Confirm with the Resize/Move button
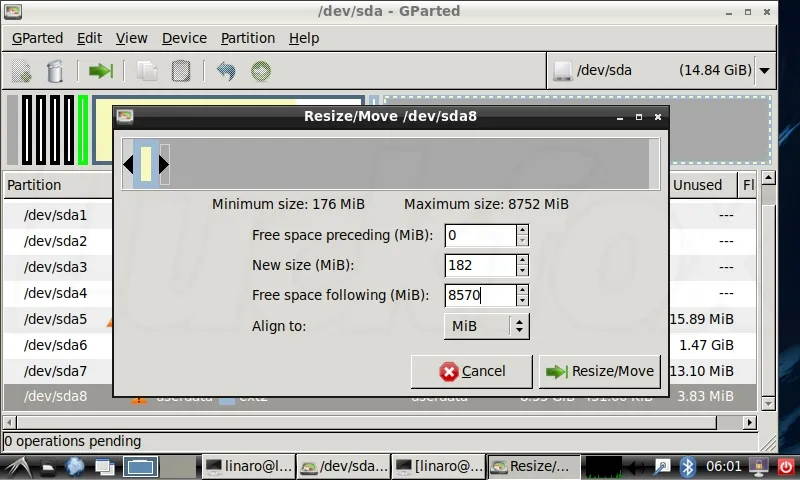800x480 pixels. click(x=600, y=371)
